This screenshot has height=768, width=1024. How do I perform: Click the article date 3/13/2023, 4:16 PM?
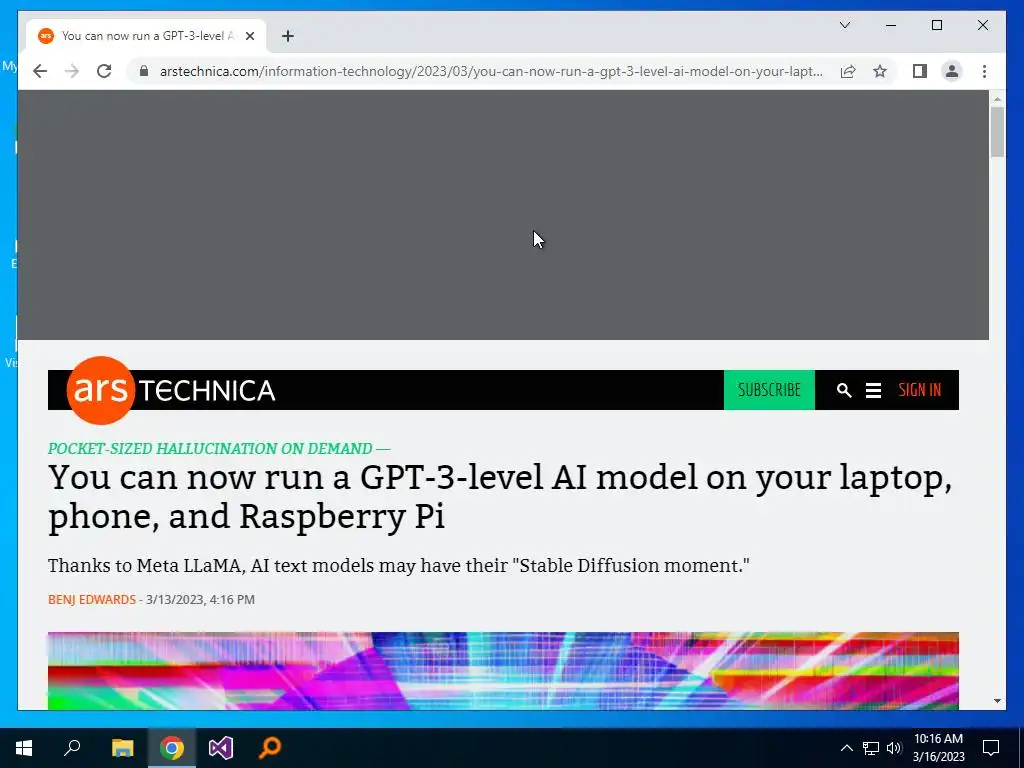click(200, 600)
